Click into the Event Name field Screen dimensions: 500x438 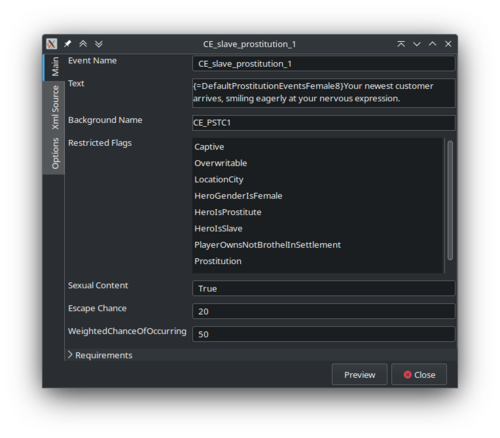(x=324, y=63)
